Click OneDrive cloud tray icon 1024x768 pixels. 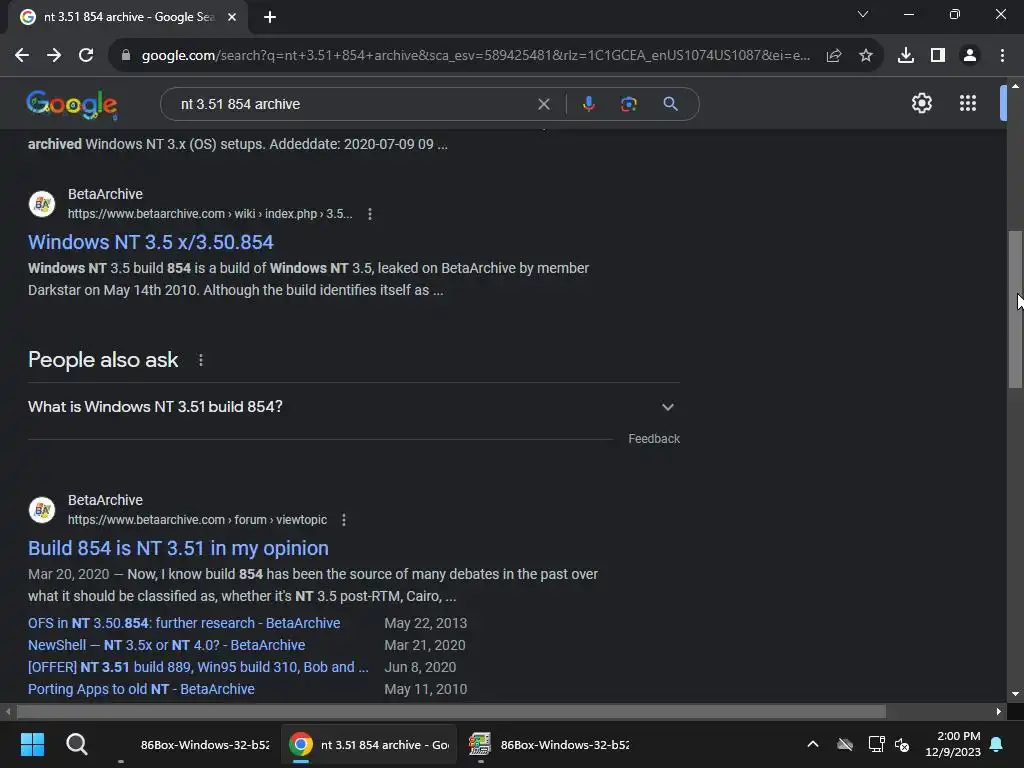(845, 744)
